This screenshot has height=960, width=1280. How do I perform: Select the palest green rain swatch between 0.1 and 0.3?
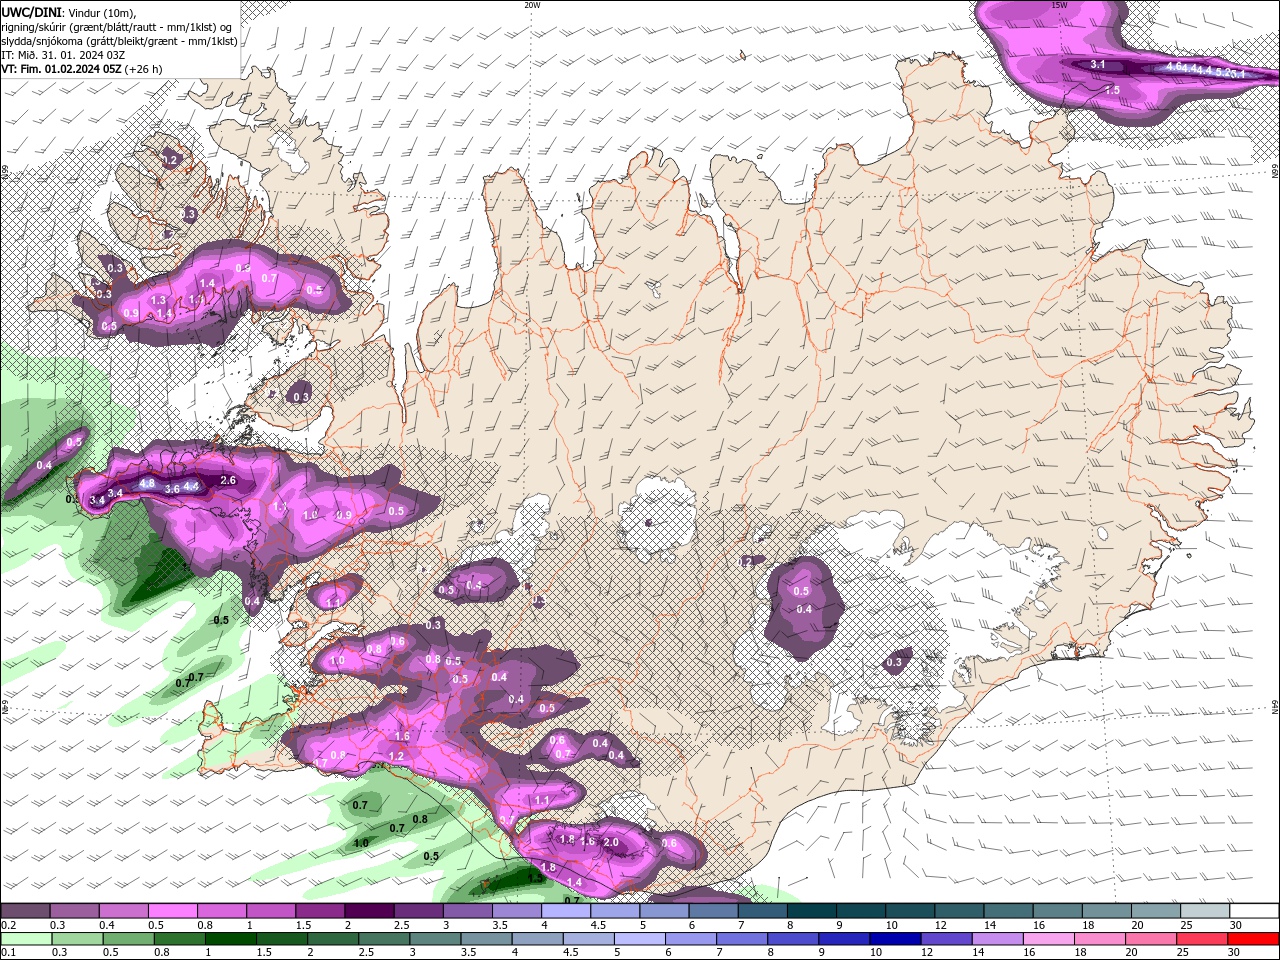(x=26, y=938)
